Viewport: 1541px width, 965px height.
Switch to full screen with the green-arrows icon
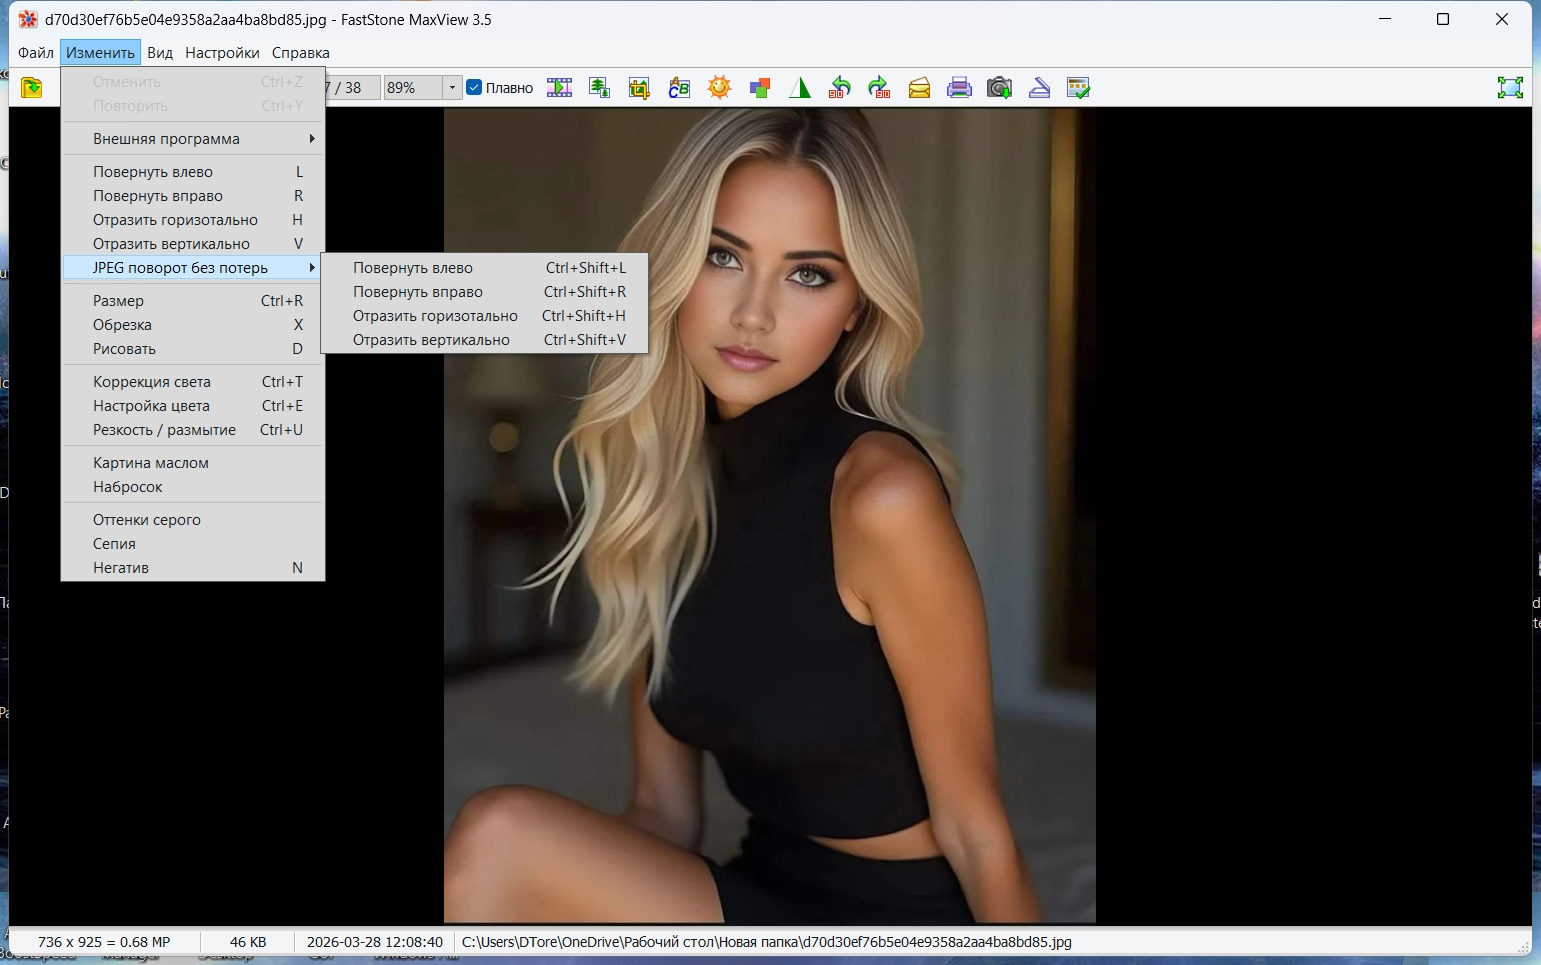click(x=1510, y=88)
